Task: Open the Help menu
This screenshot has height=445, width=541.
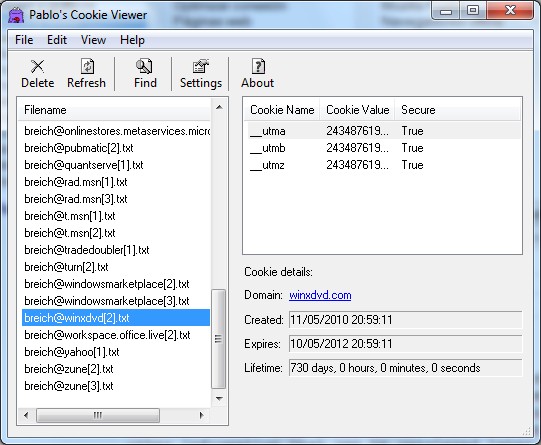Action: pos(132,40)
